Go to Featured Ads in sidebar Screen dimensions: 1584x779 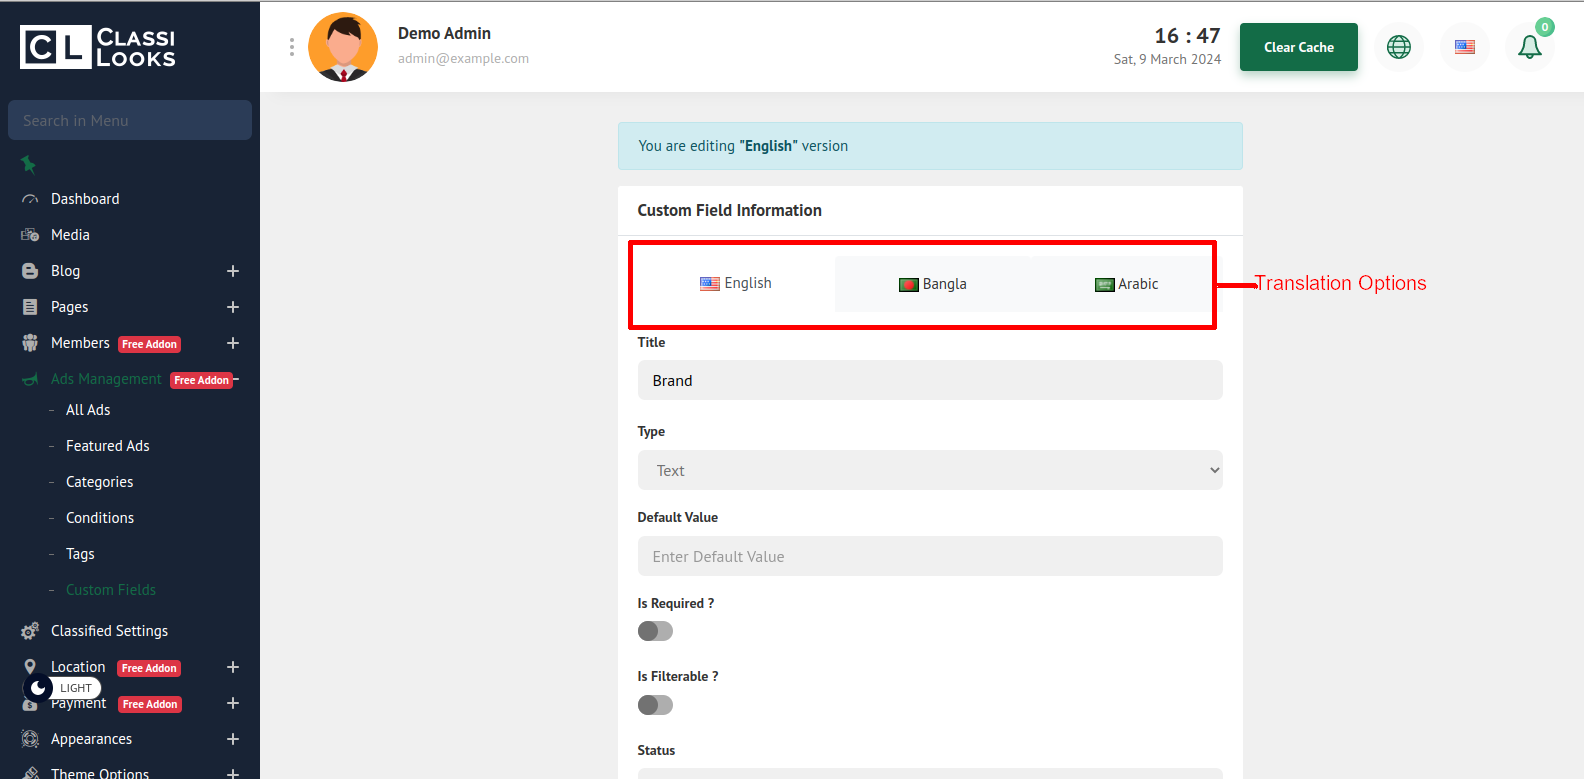[x=107, y=446]
